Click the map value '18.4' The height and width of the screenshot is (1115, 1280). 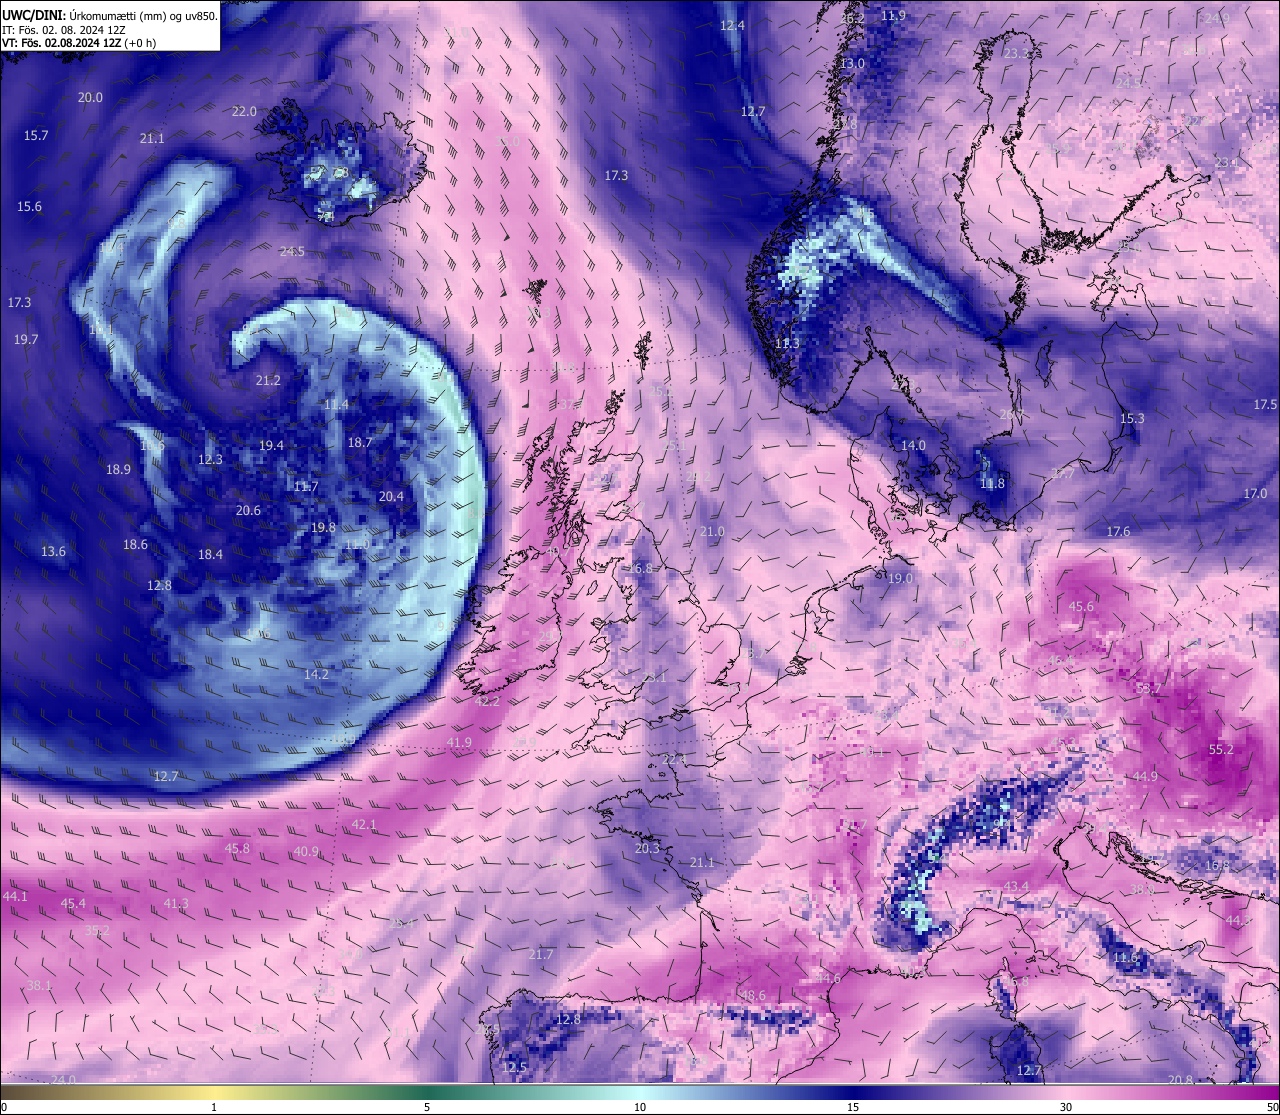[210, 554]
